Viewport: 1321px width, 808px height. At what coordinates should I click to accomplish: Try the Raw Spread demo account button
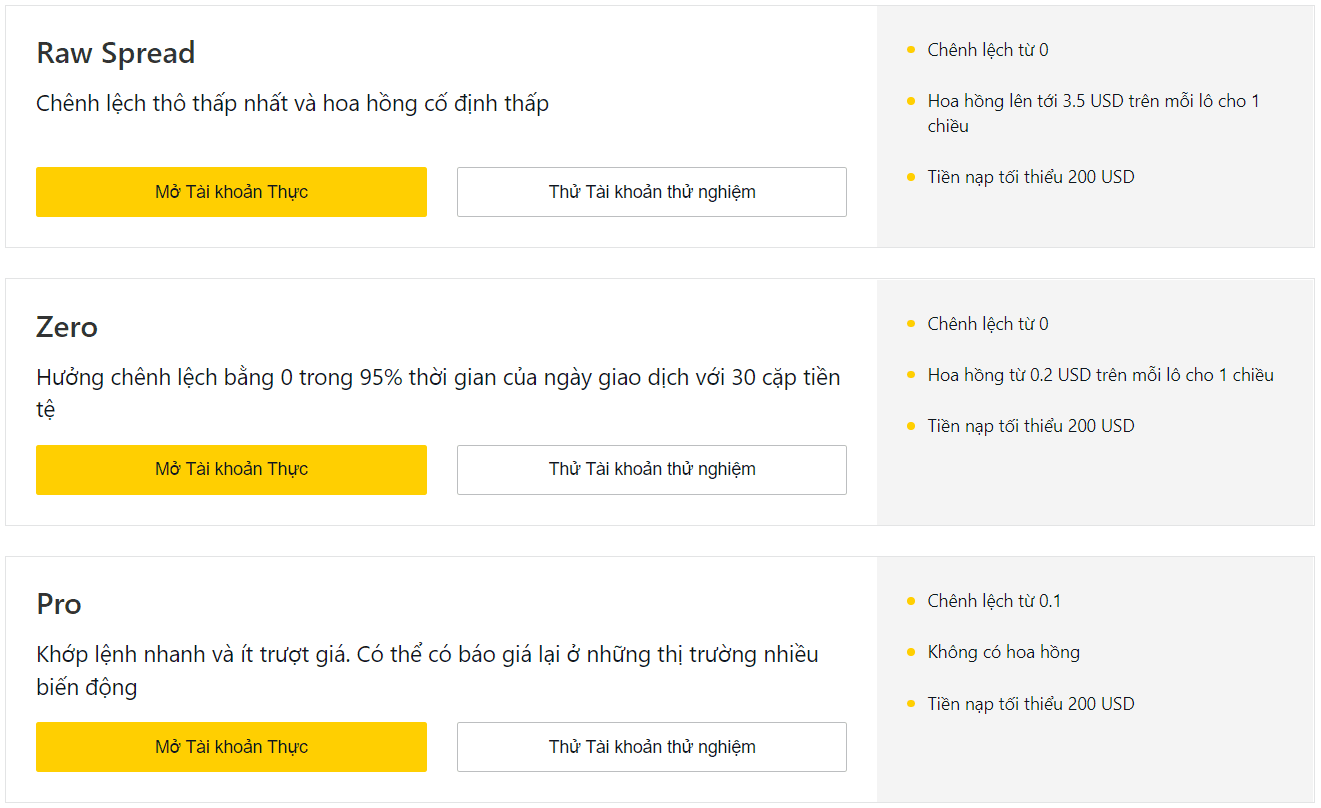click(x=652, y=192)
